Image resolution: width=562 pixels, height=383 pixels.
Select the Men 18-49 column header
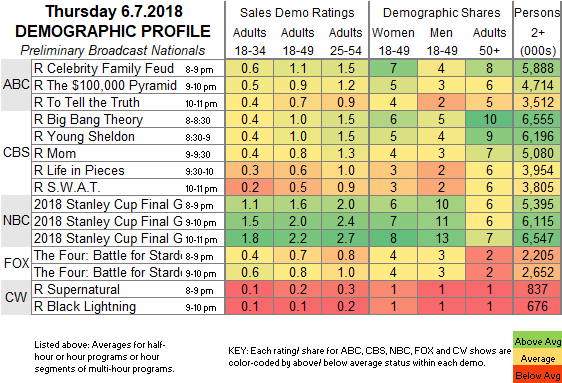pyautogui.click(x=442, y=41)
